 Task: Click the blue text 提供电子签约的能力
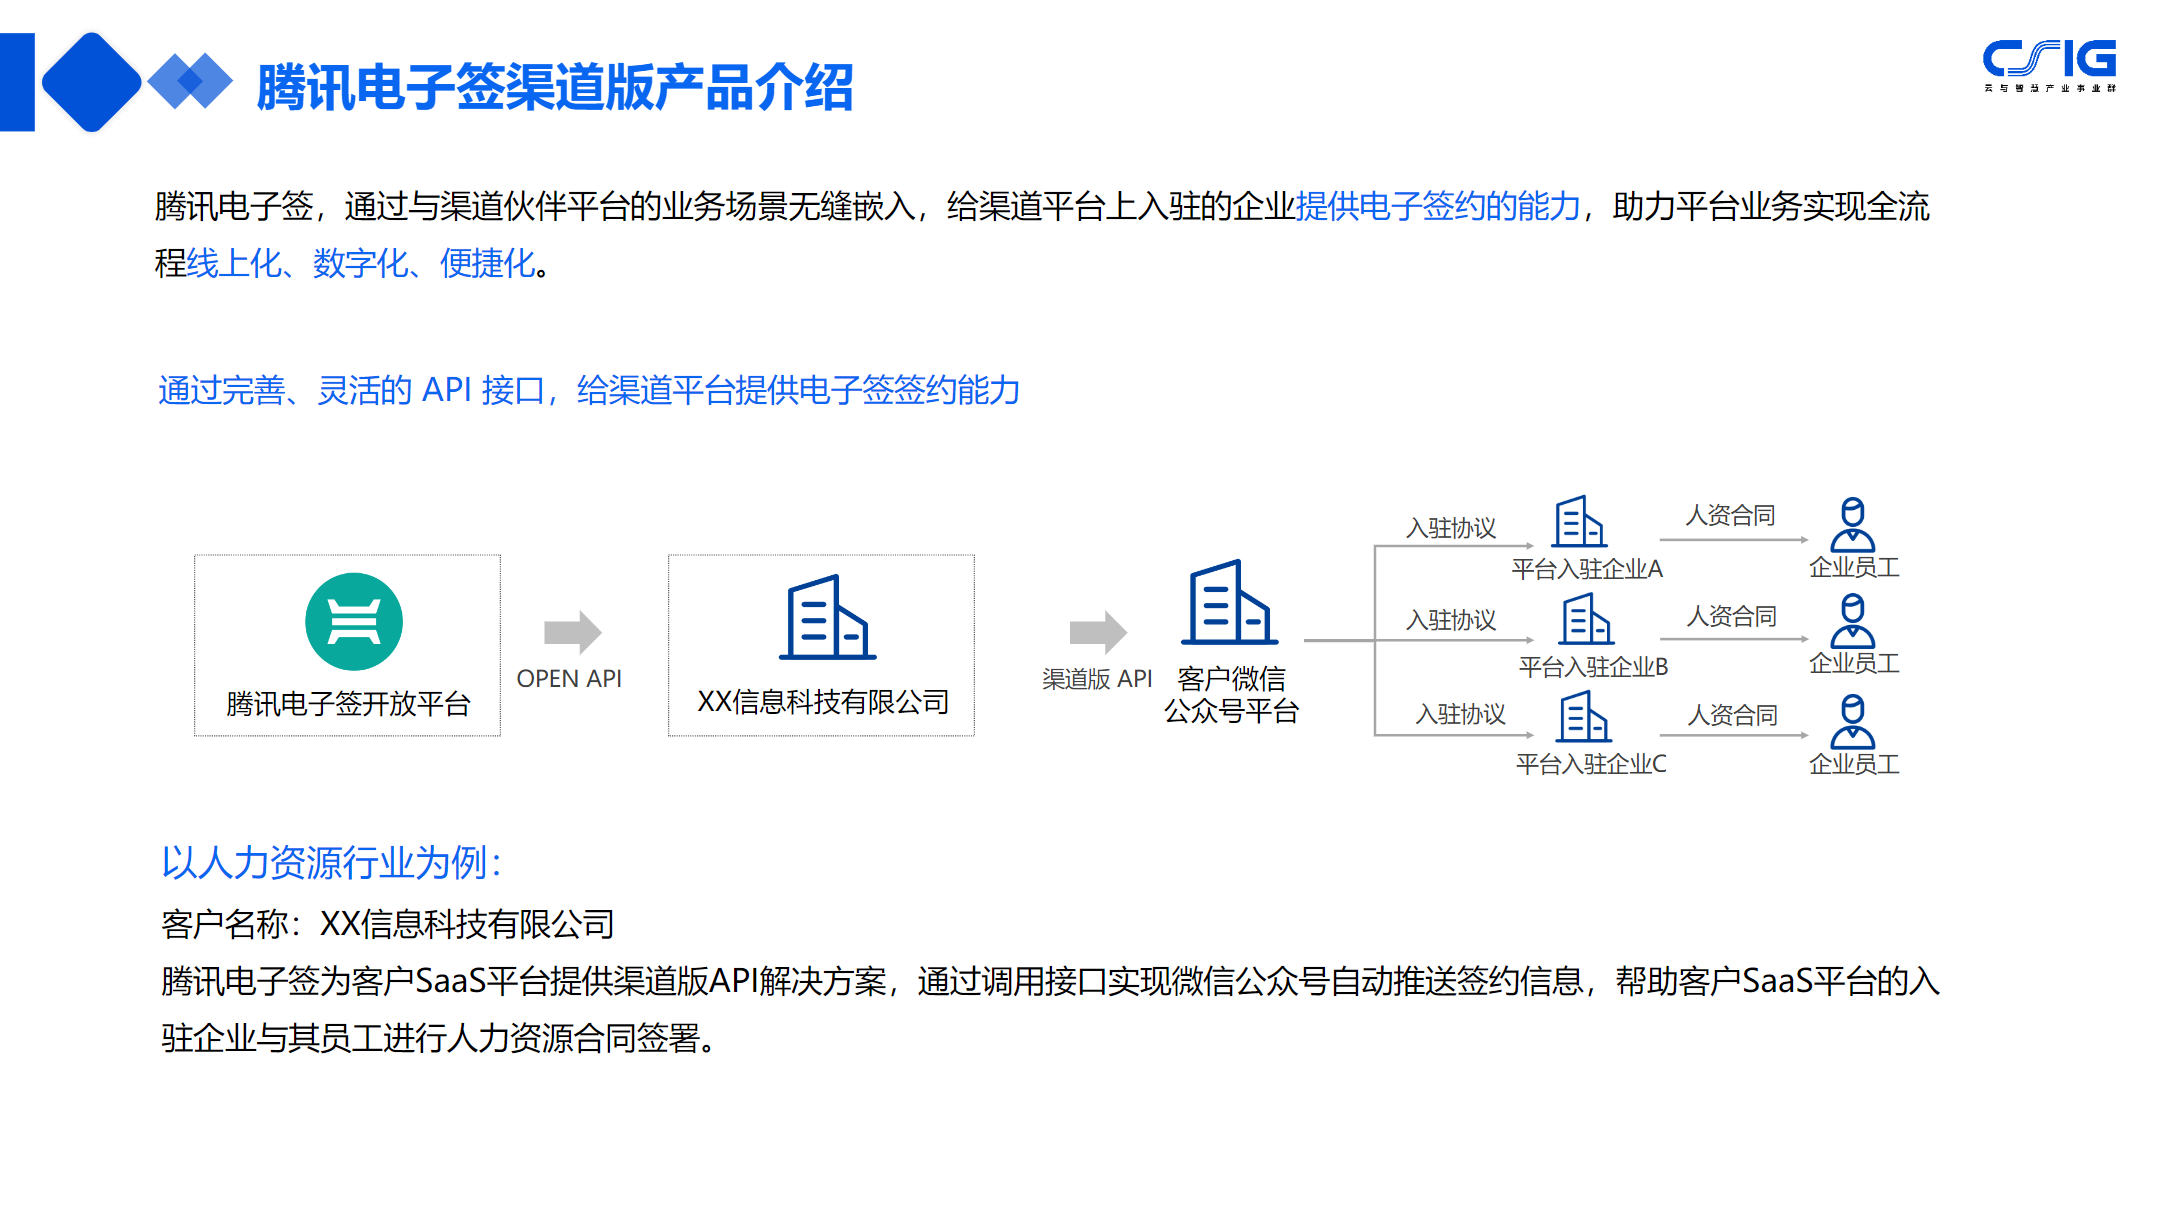(1437, 206)
